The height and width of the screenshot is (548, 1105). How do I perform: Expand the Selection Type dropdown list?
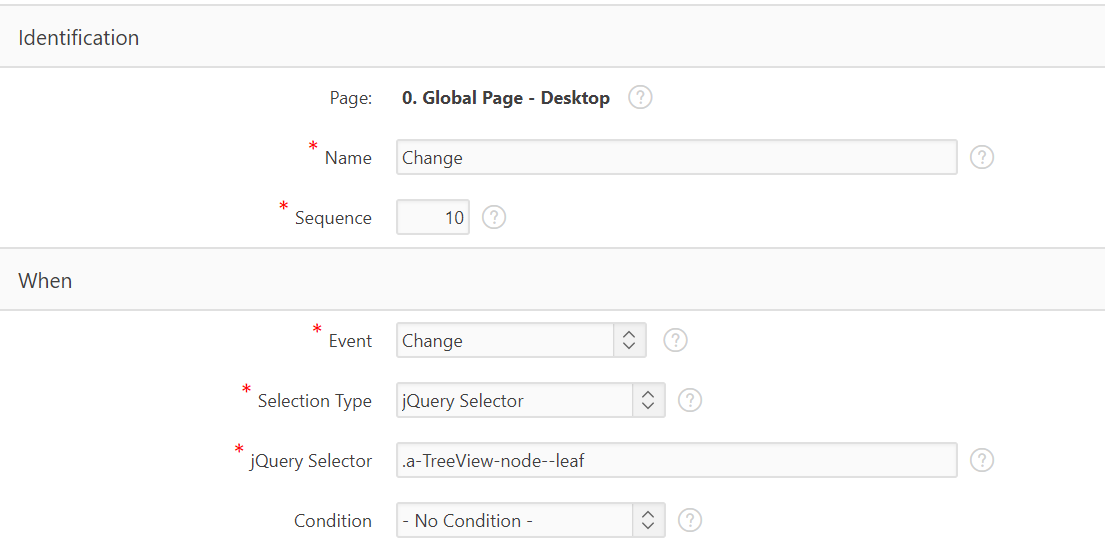pos(531,400)
